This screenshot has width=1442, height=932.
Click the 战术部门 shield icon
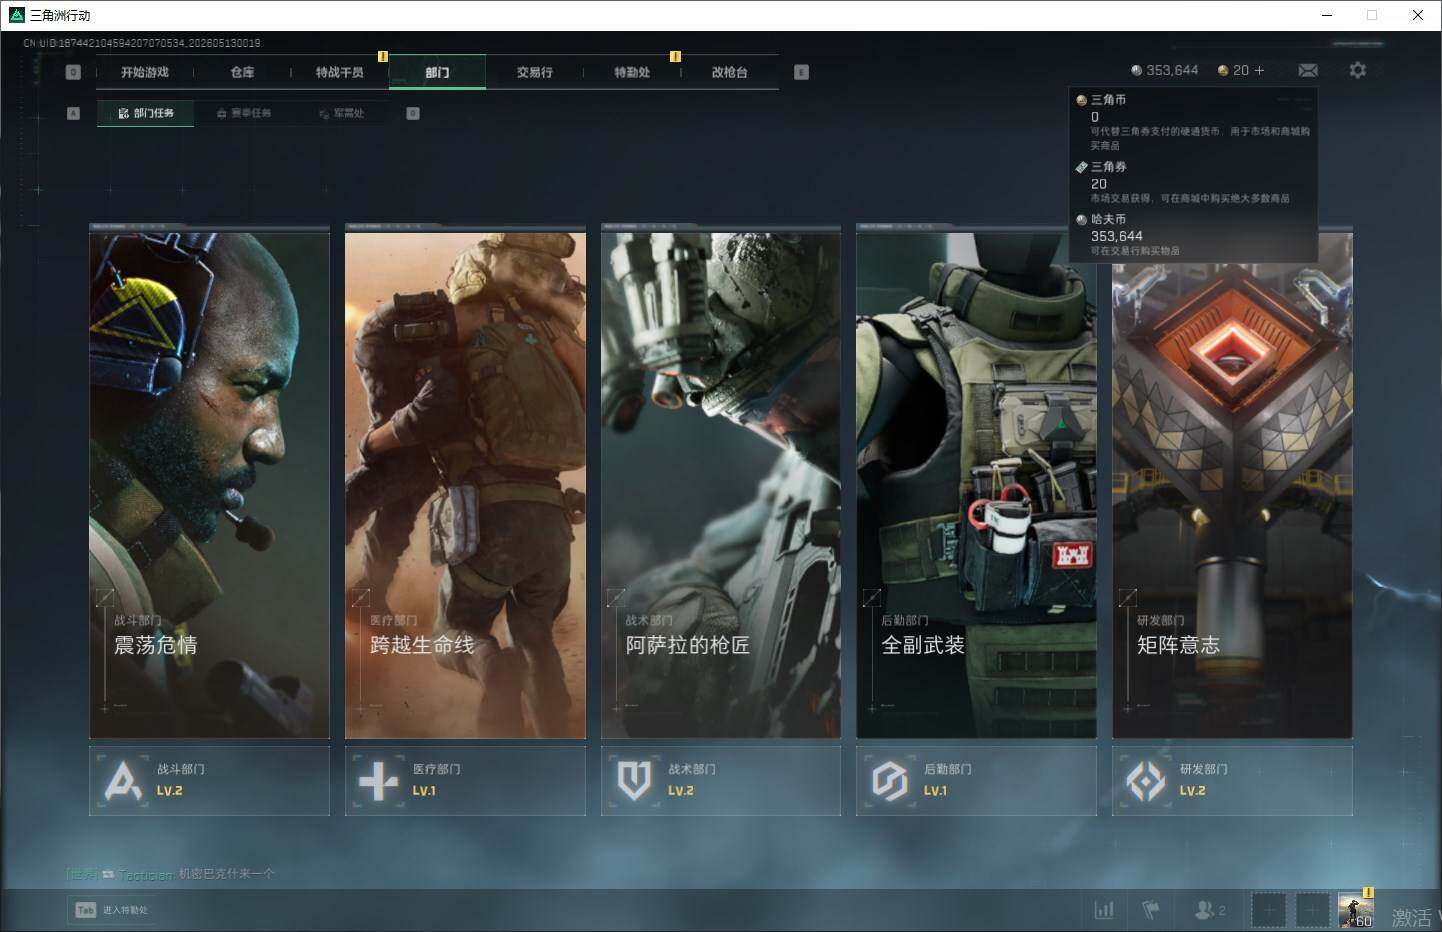634,781
